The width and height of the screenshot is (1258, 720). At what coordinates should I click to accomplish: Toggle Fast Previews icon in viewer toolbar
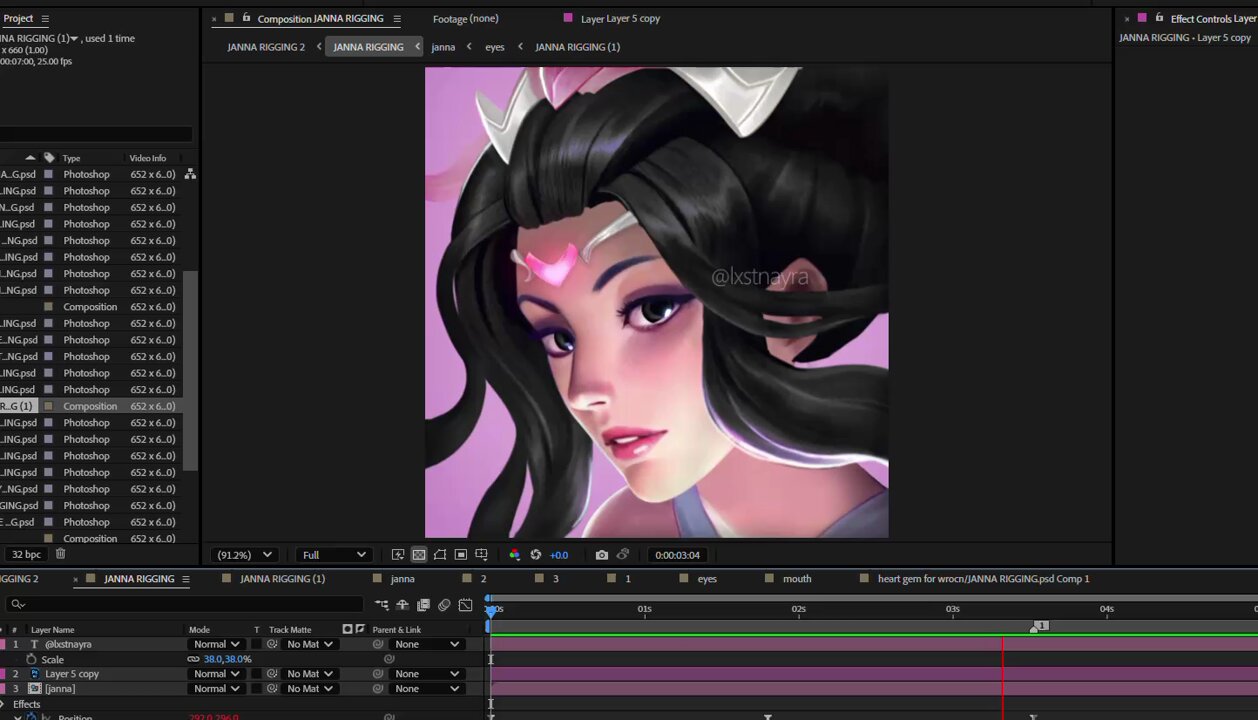398,555
